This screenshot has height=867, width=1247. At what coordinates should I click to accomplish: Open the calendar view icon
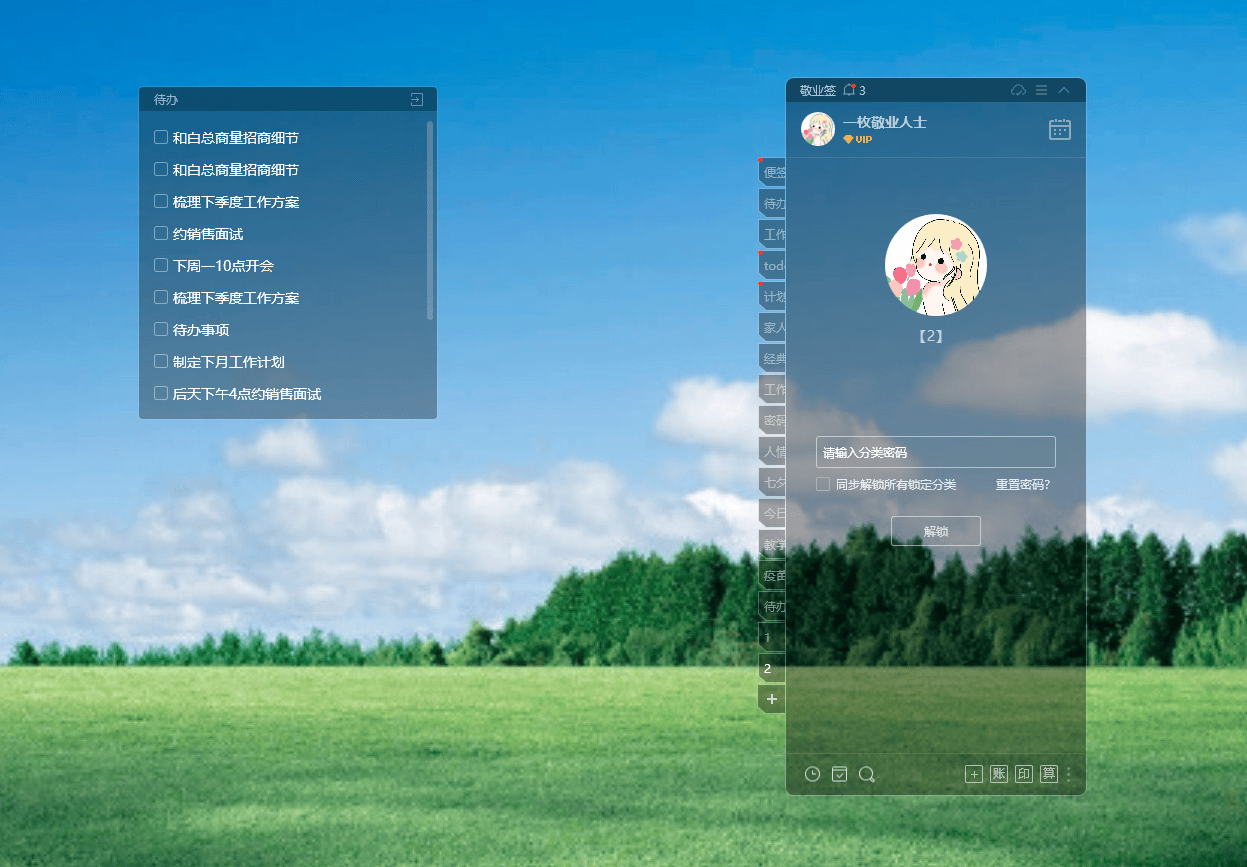pos(1059,129)
